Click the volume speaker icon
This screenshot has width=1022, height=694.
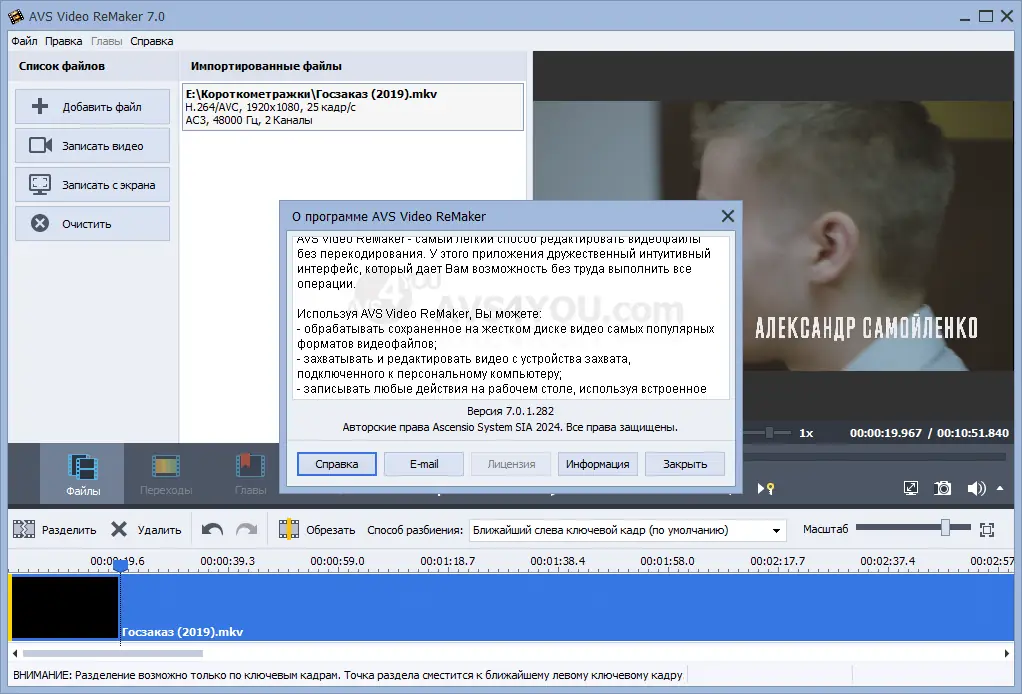click(976, 488)
